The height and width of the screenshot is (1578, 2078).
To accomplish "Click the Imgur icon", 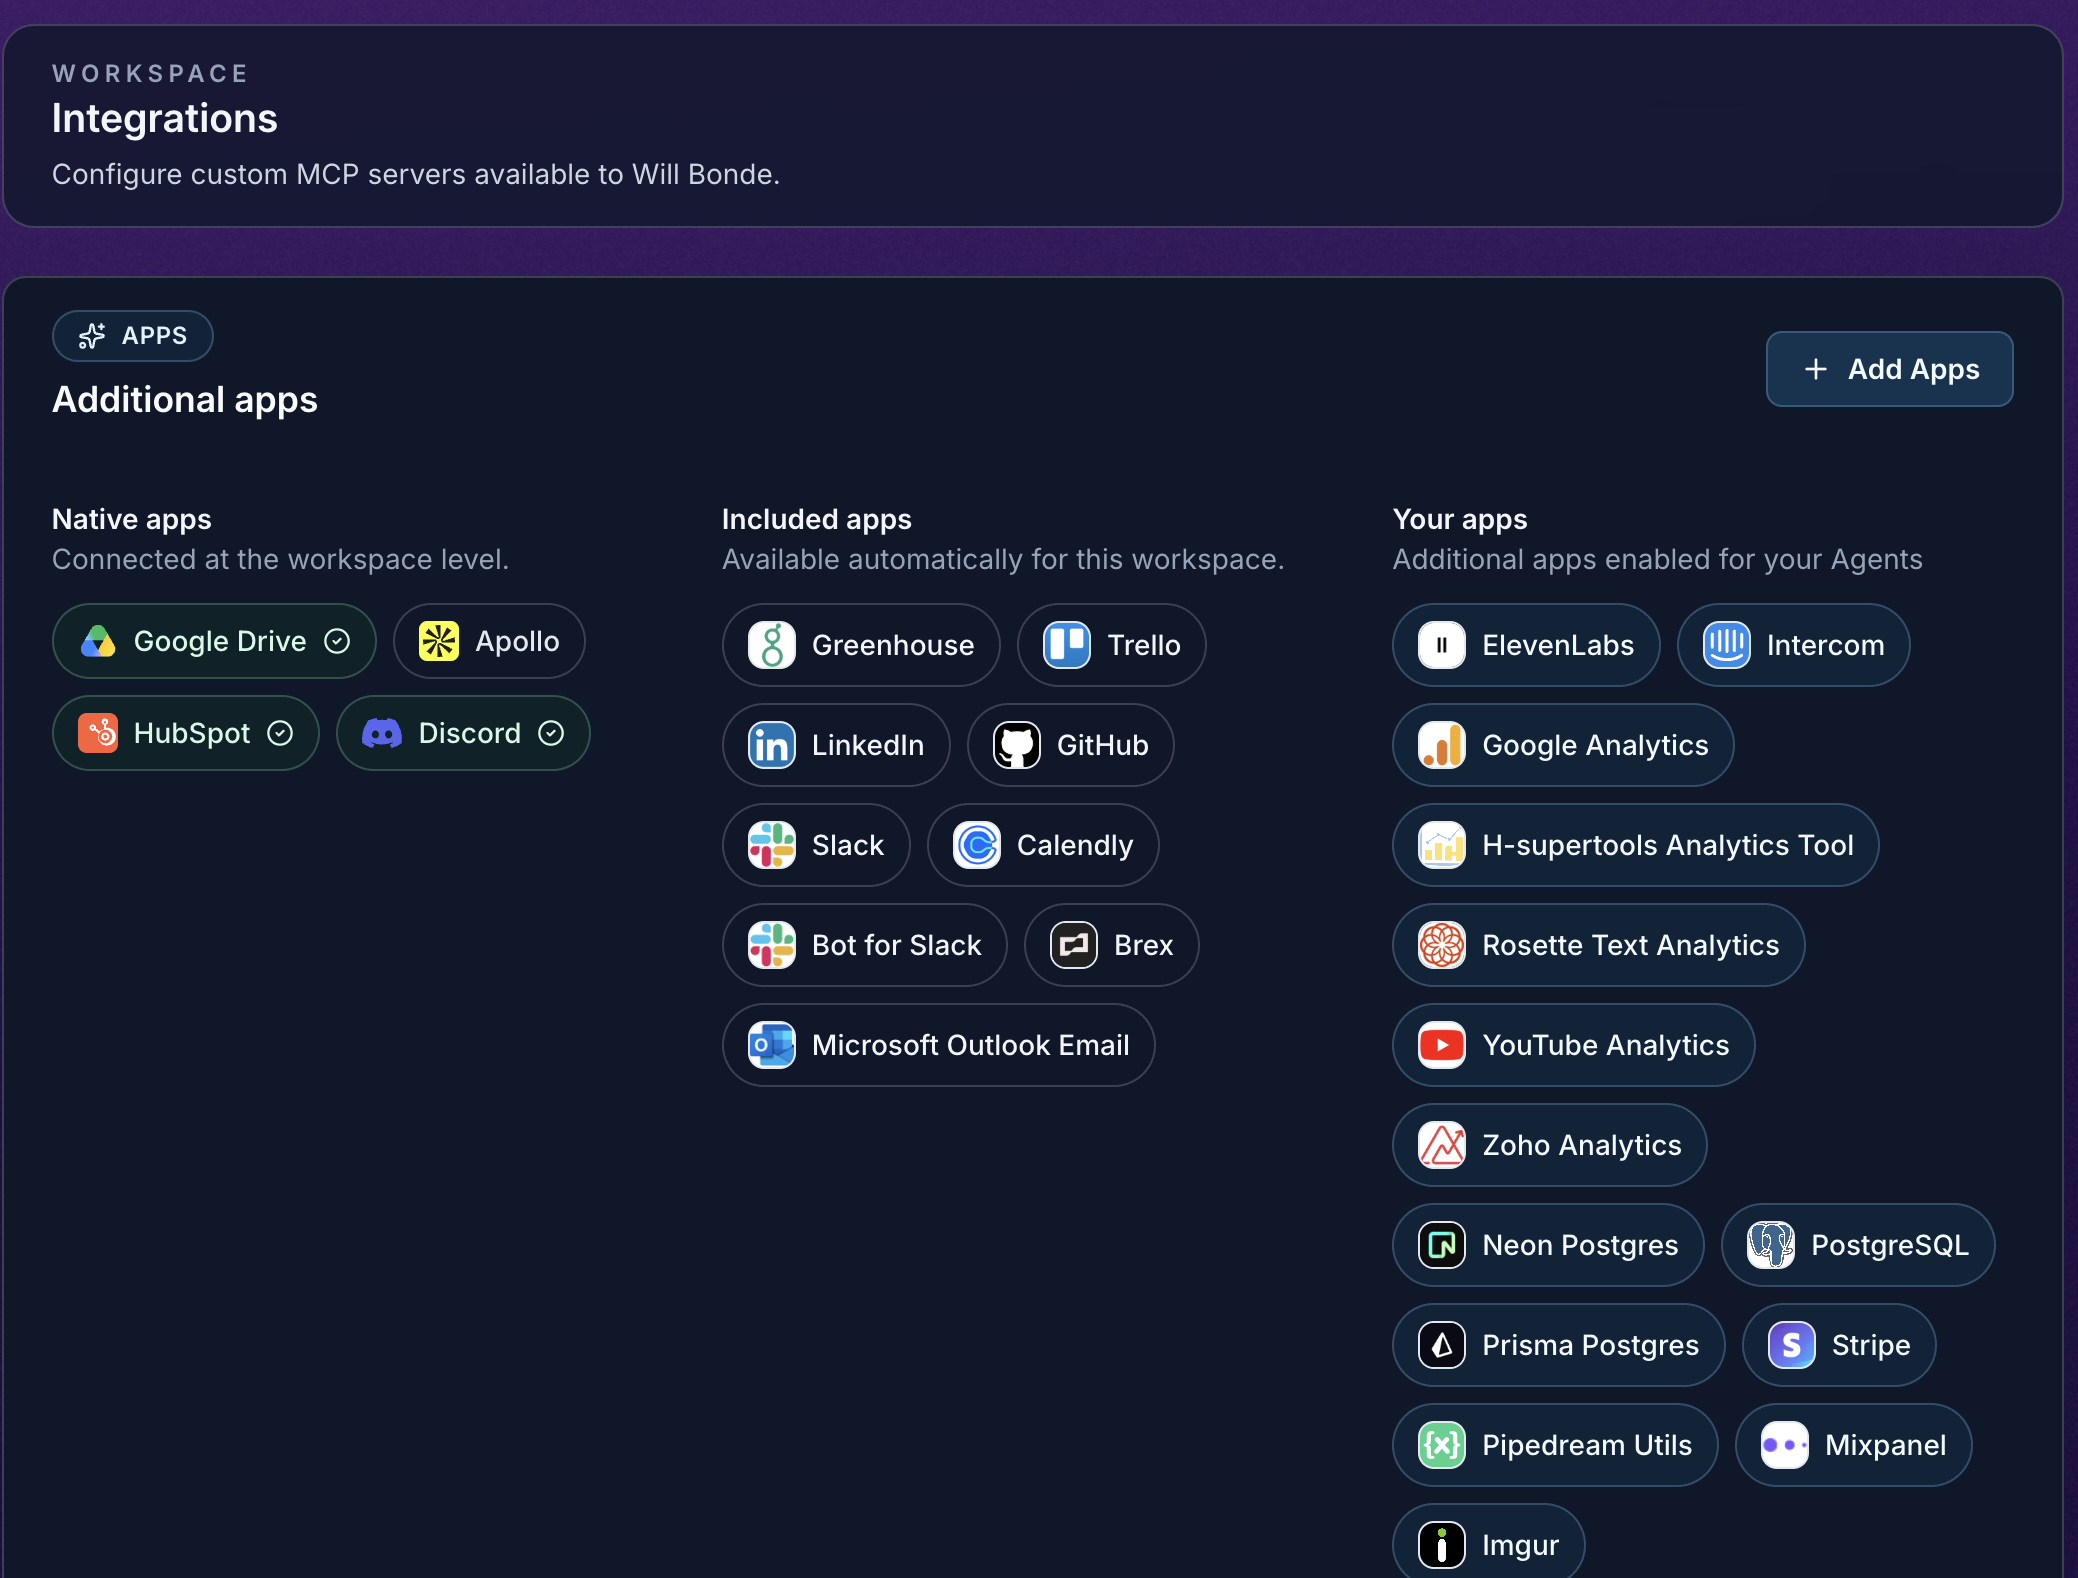I will (1442, 1545).
